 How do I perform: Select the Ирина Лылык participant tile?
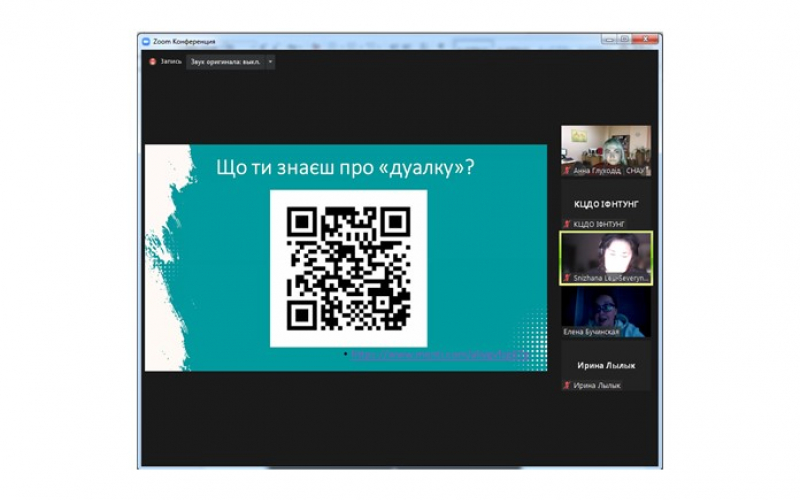(606, 366)
